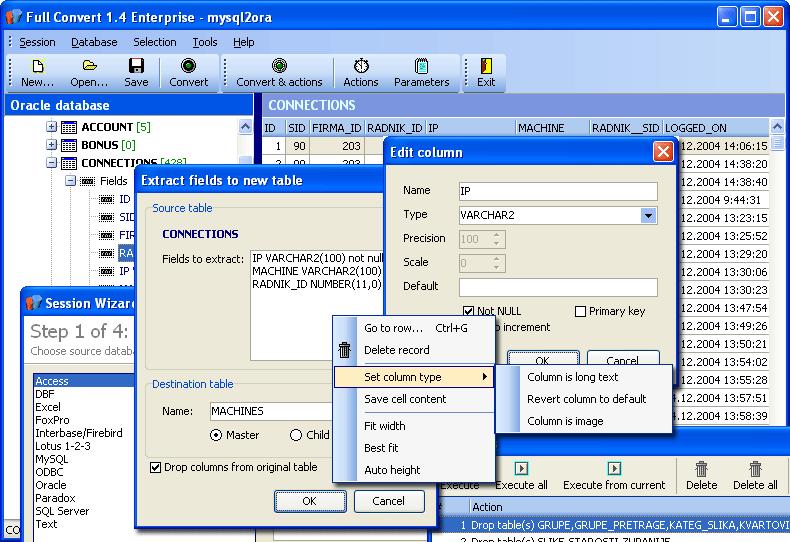
Task: Open the Actions stopwatch icon
Action: pyautogui.click(x=361, y=66)
